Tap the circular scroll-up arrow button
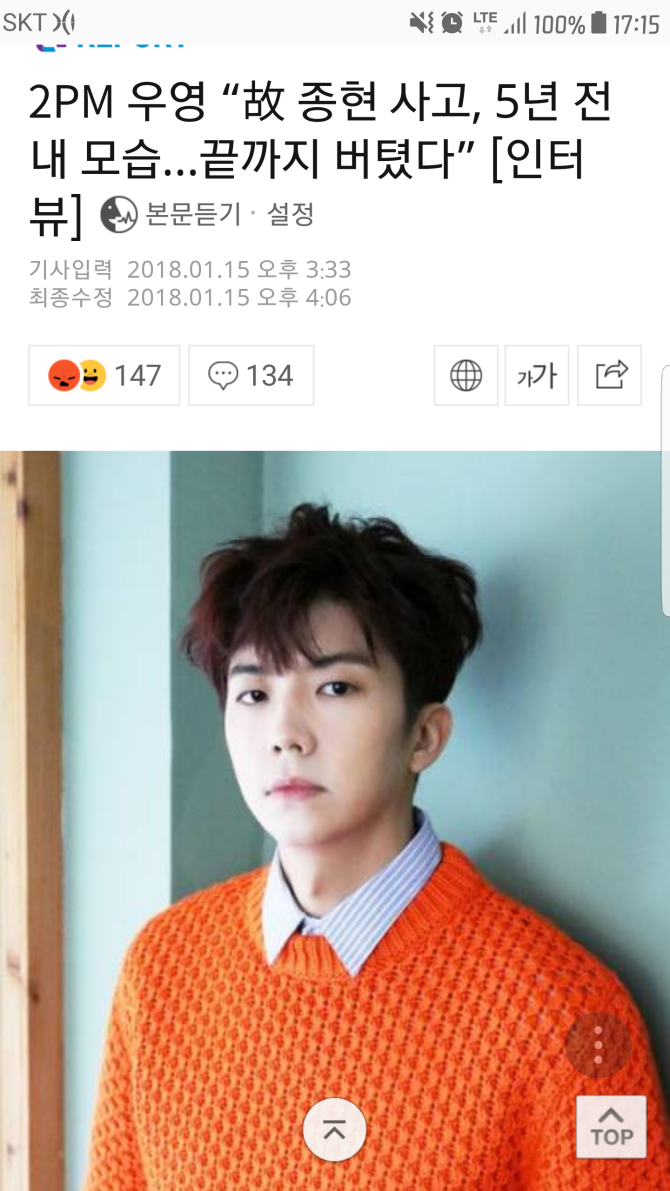The height and width of the screenshot is (1191, 670). pyautogui.click(x=334, y=1129)
